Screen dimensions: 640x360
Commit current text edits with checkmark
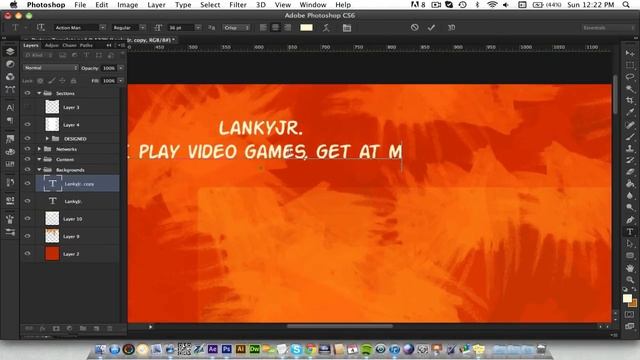431,27
